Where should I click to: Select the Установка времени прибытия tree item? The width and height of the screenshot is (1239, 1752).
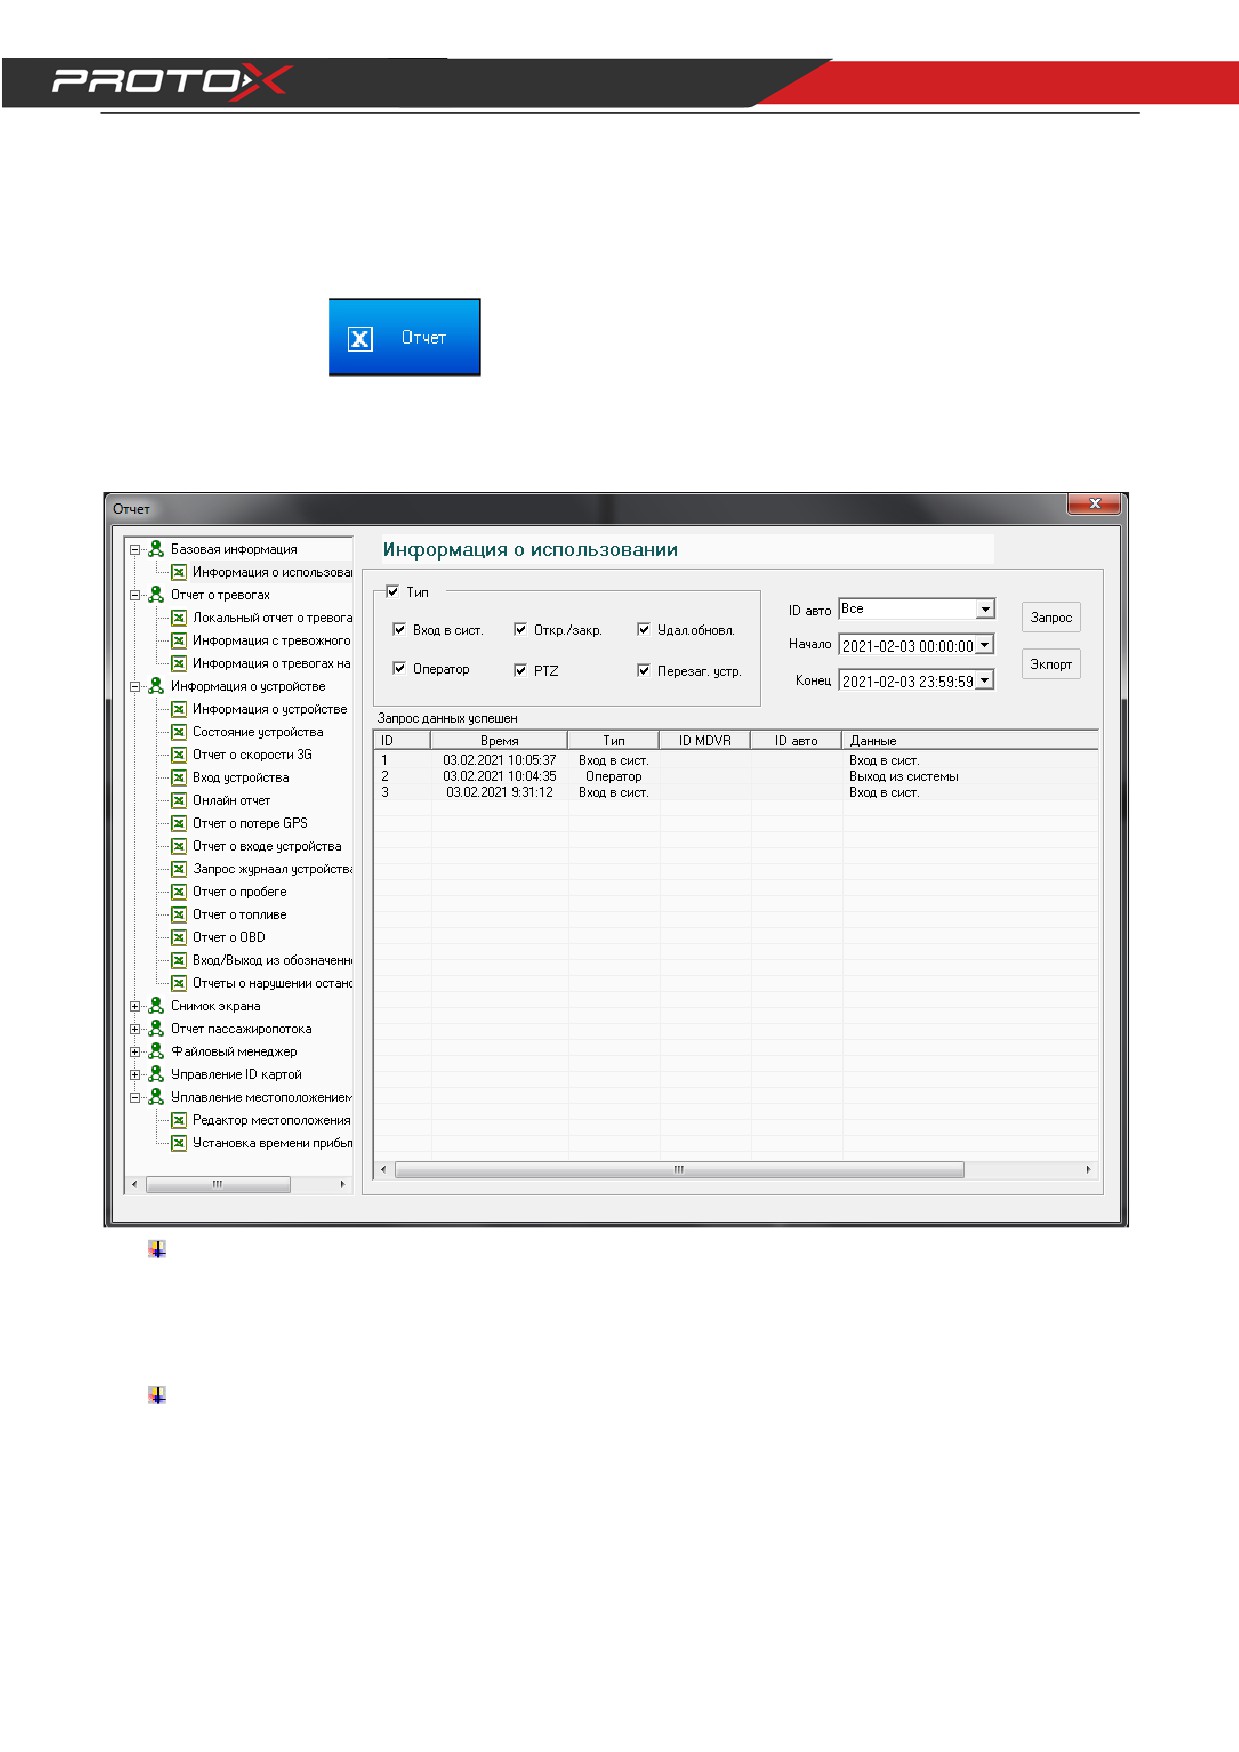point(272,1143)
